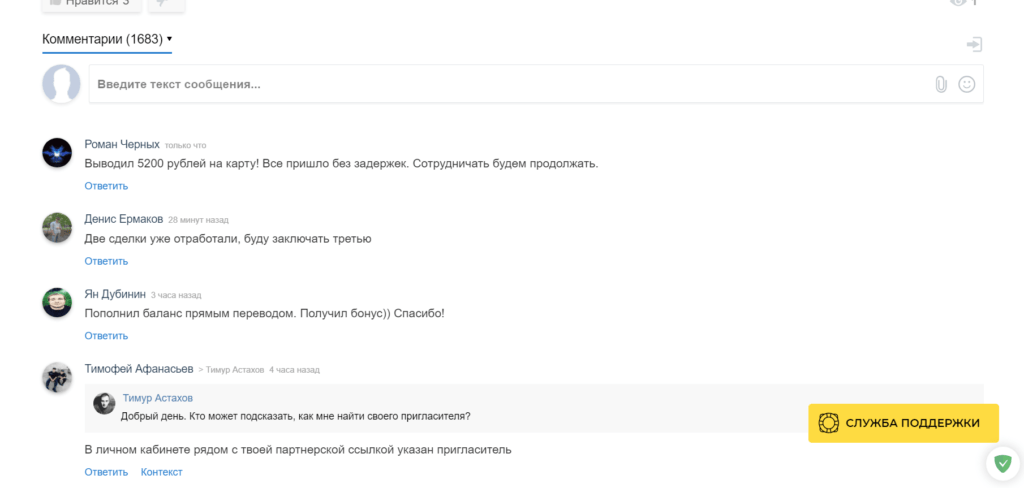Click the eye views icon at top

pyautogui.click(x=958, y=3)
